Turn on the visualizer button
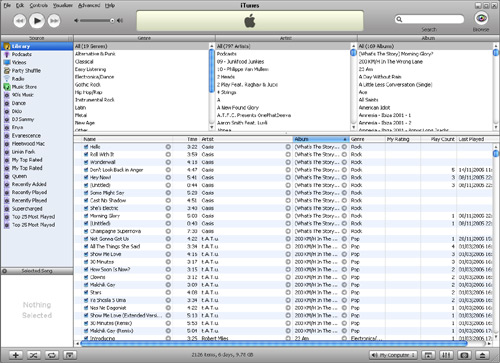The image size is (500, 363). 464,355
